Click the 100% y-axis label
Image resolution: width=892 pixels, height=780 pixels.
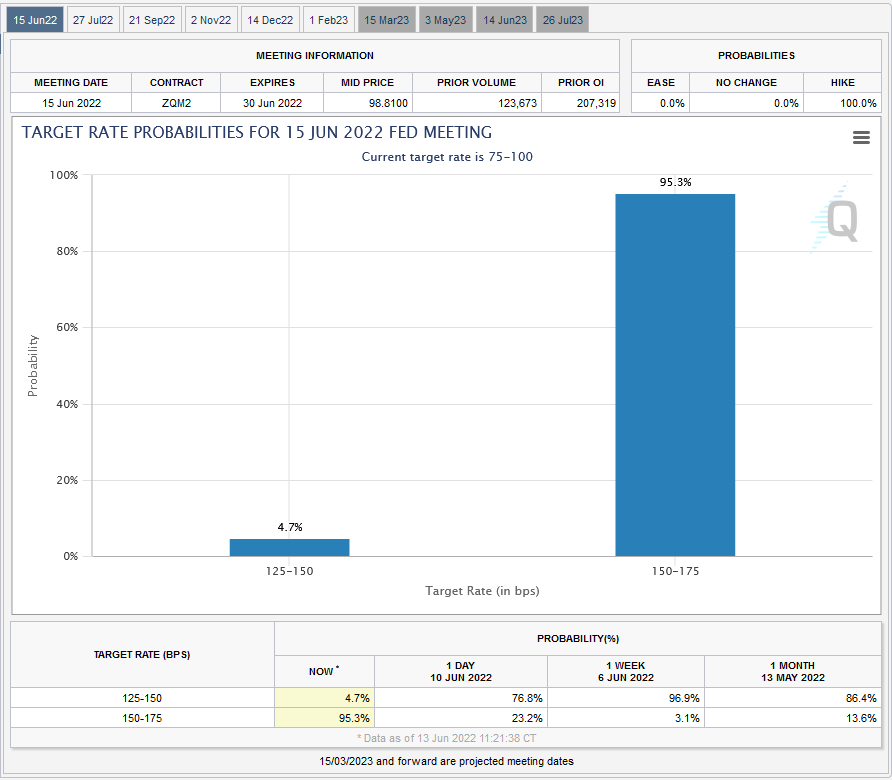pyautogui.click(x=64, y=175)
